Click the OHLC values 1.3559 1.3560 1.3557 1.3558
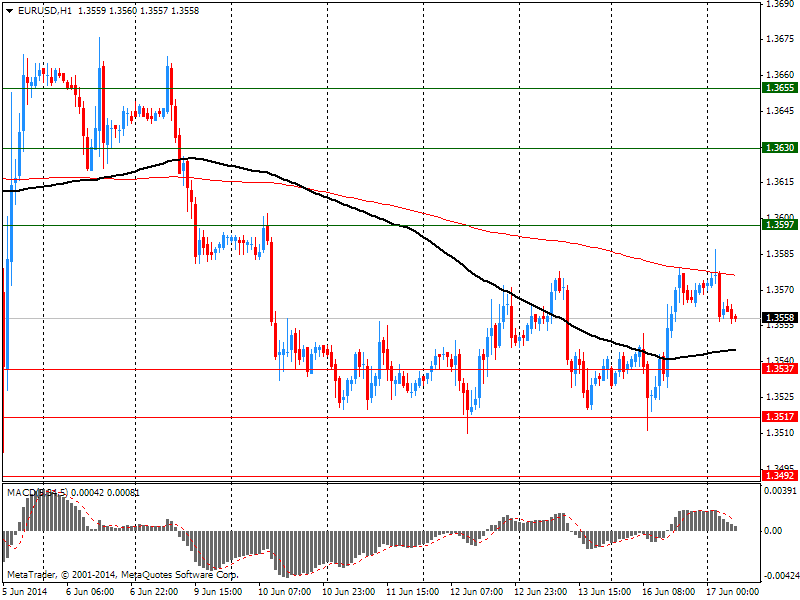Image resolution: width=800 pixels, height=600 pixels. point(138,10)
